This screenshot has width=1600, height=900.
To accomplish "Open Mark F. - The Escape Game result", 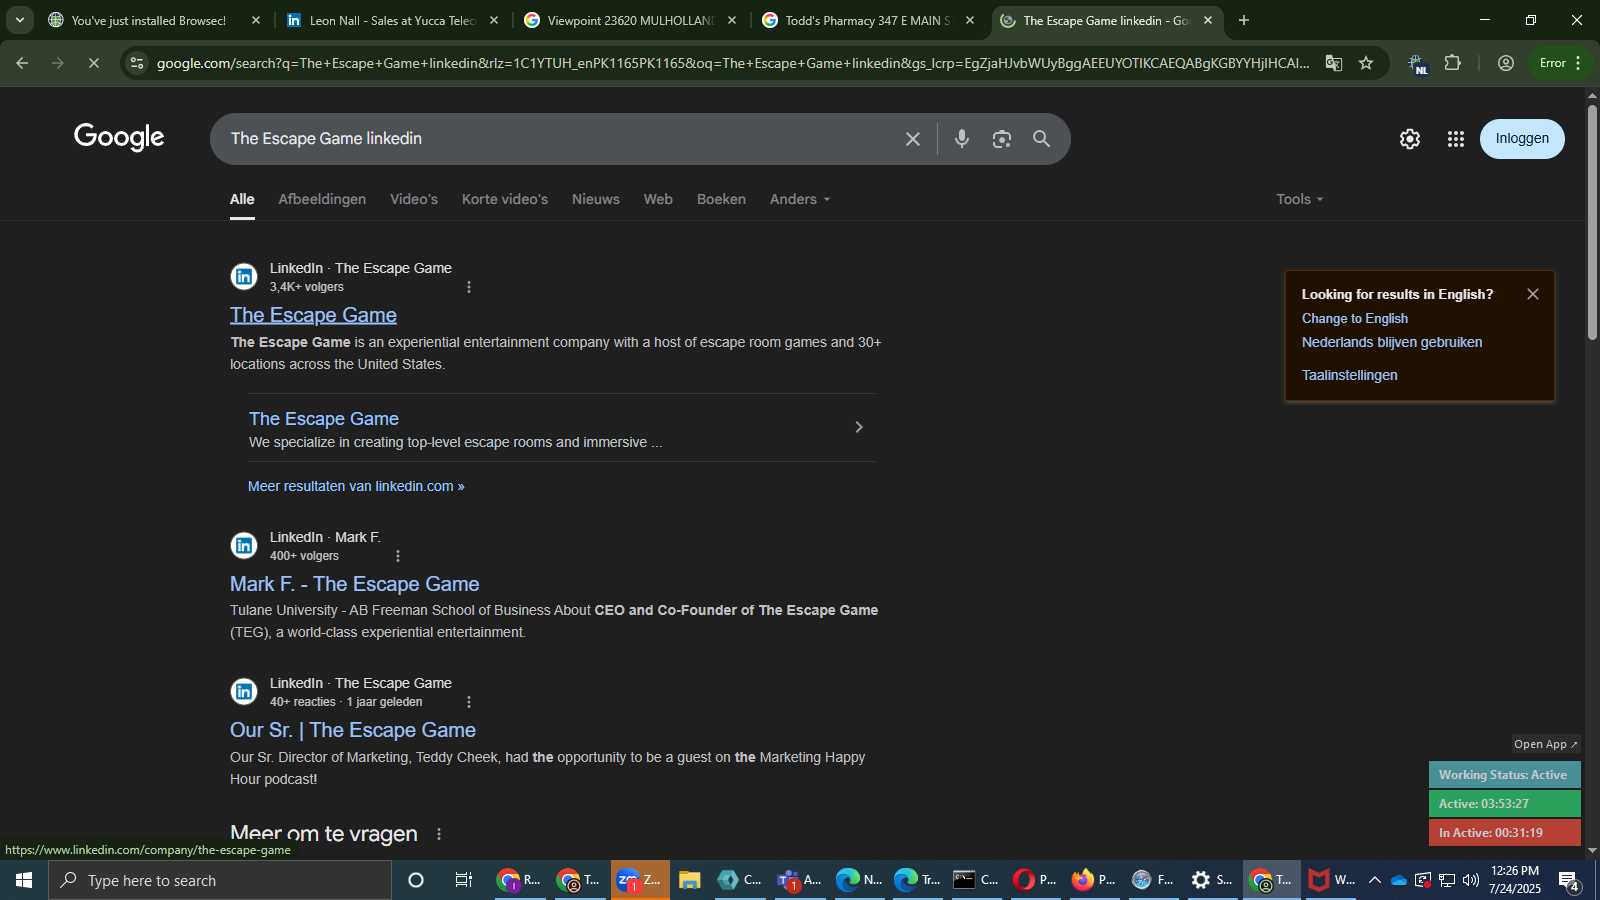I will (355, 584).
